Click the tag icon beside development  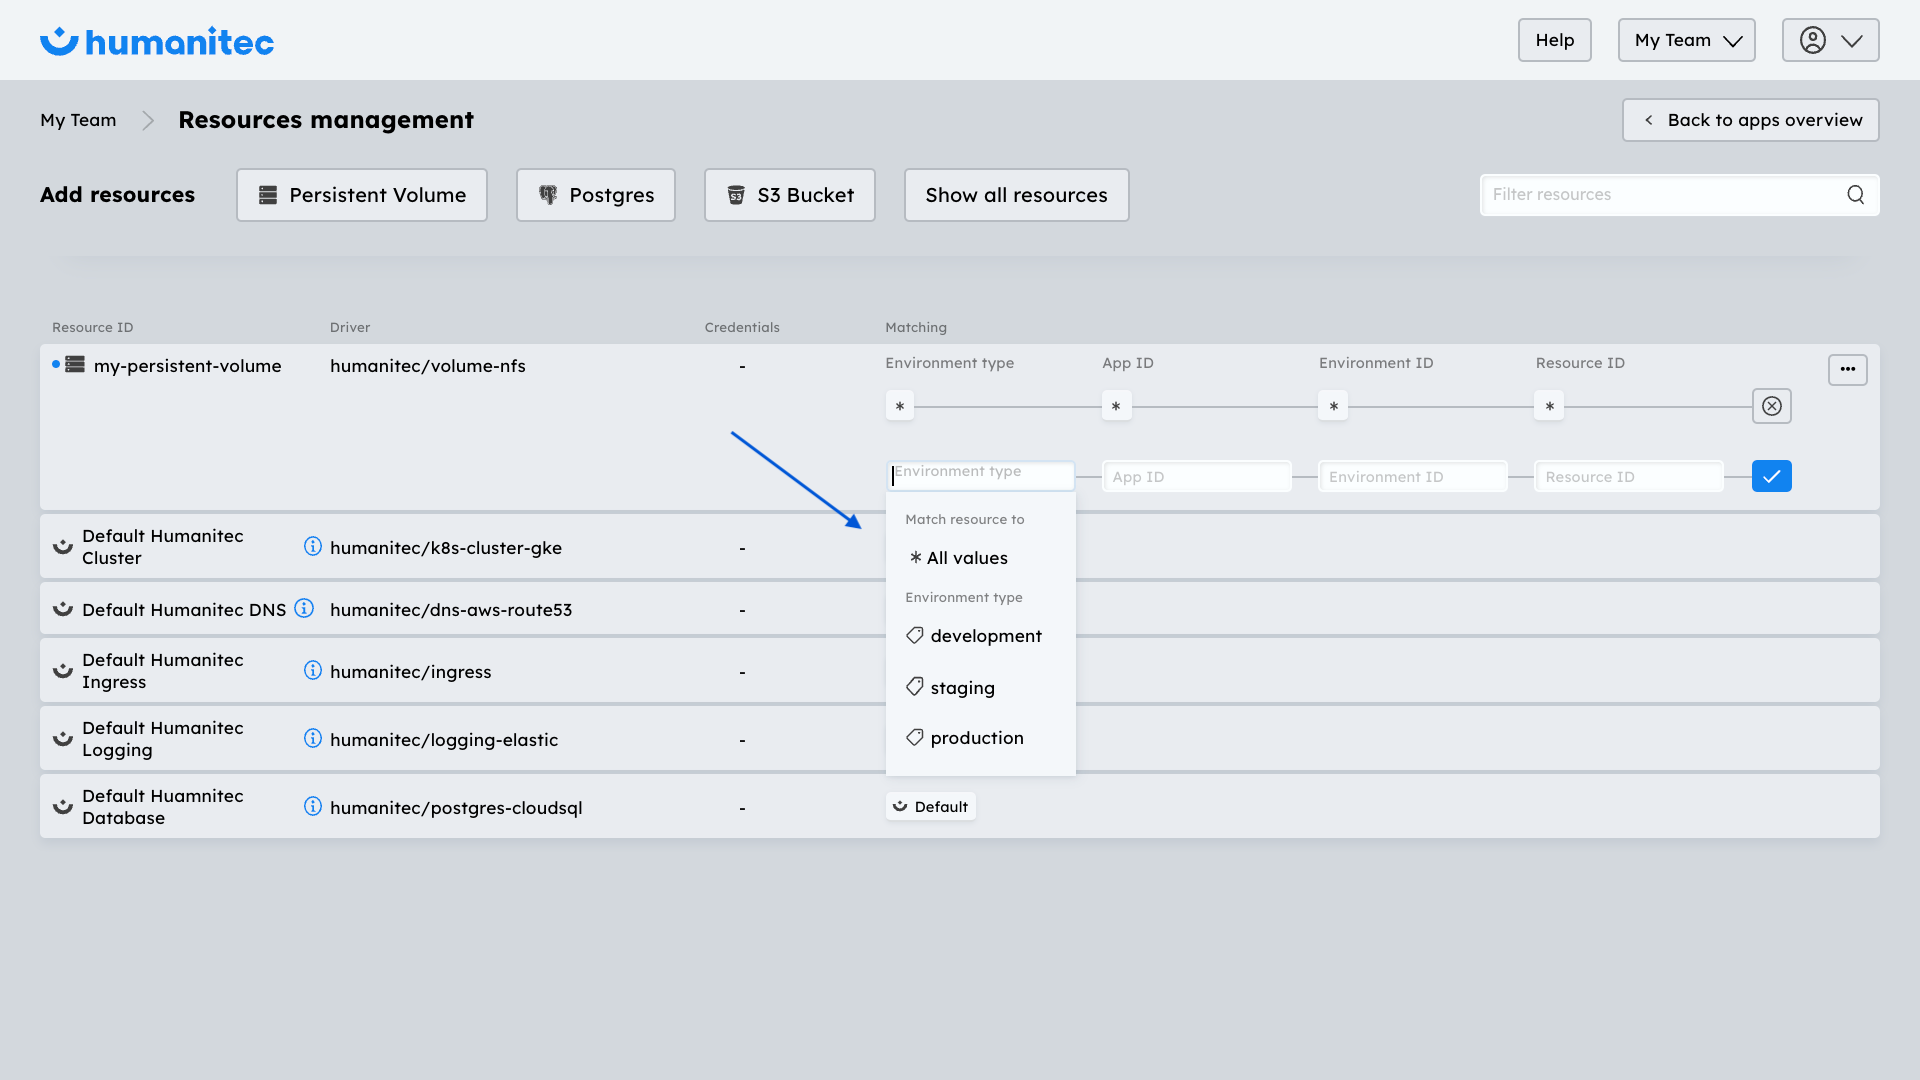click(915, 635)
